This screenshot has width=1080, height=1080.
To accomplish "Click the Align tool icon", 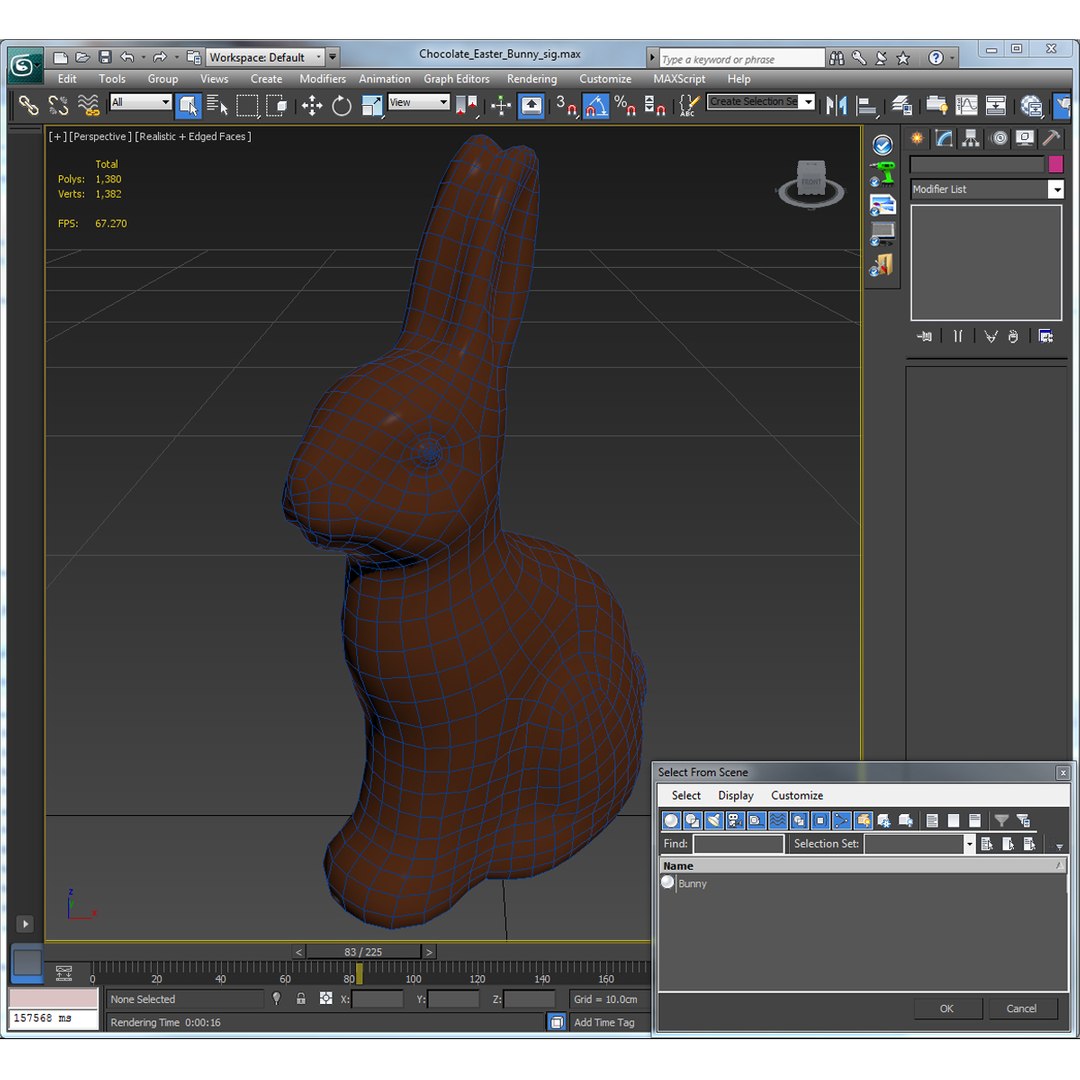I will 866,105.
